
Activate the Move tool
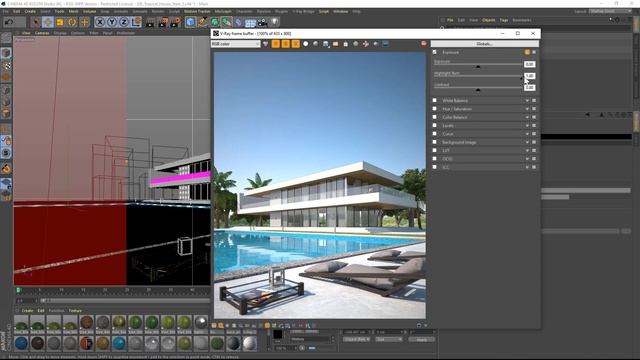pos(48,22)
